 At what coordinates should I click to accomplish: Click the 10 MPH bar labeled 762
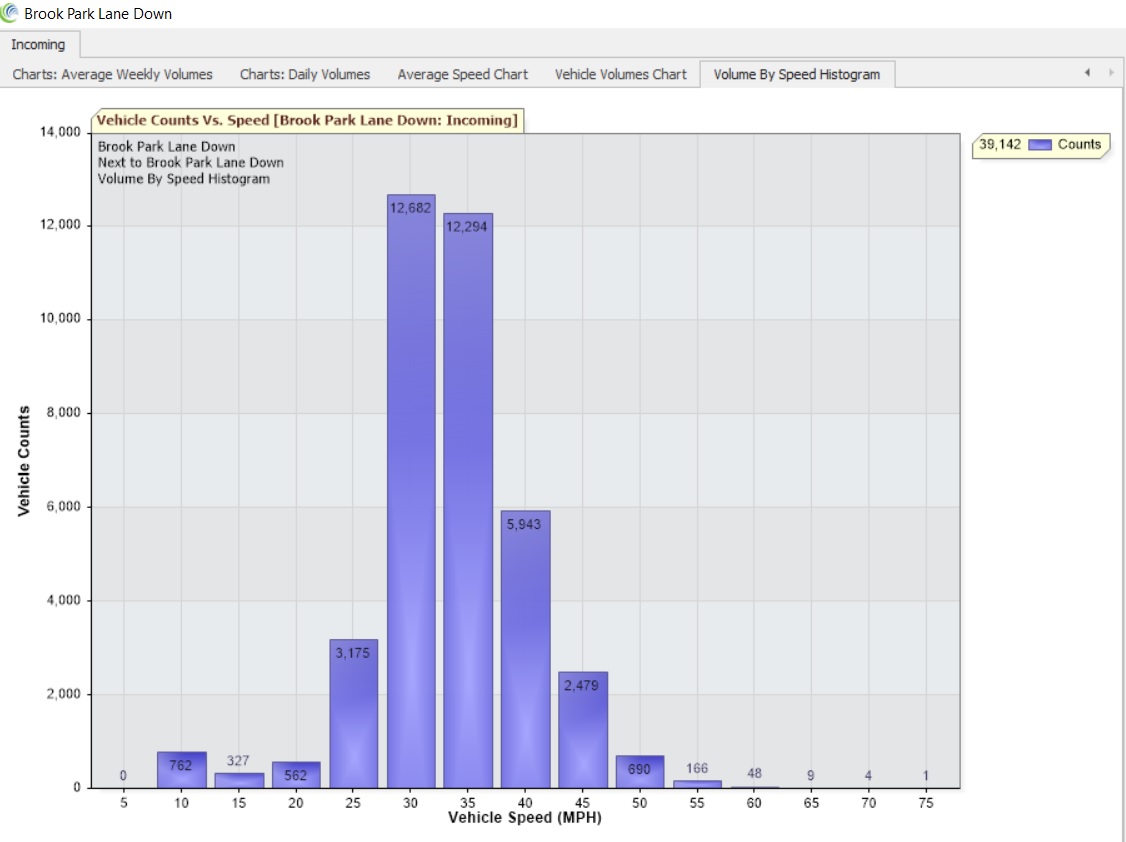[182, 770]
